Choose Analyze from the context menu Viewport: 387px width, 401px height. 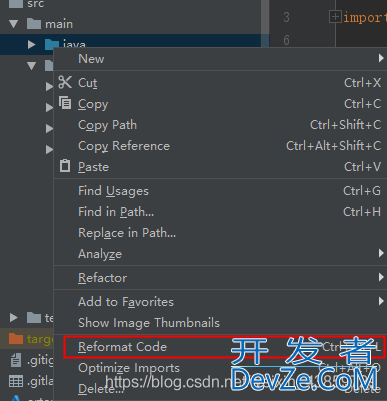(220, 254)
